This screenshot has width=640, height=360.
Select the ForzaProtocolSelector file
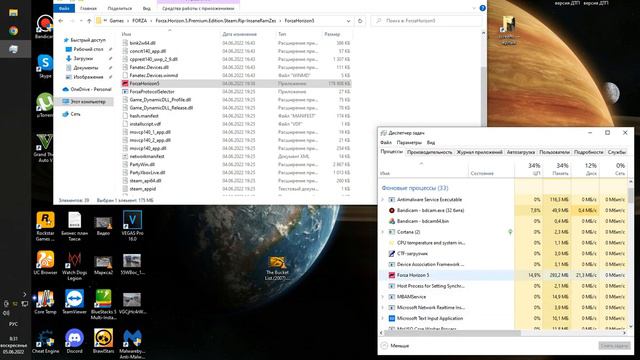click(x=236, y=91)
